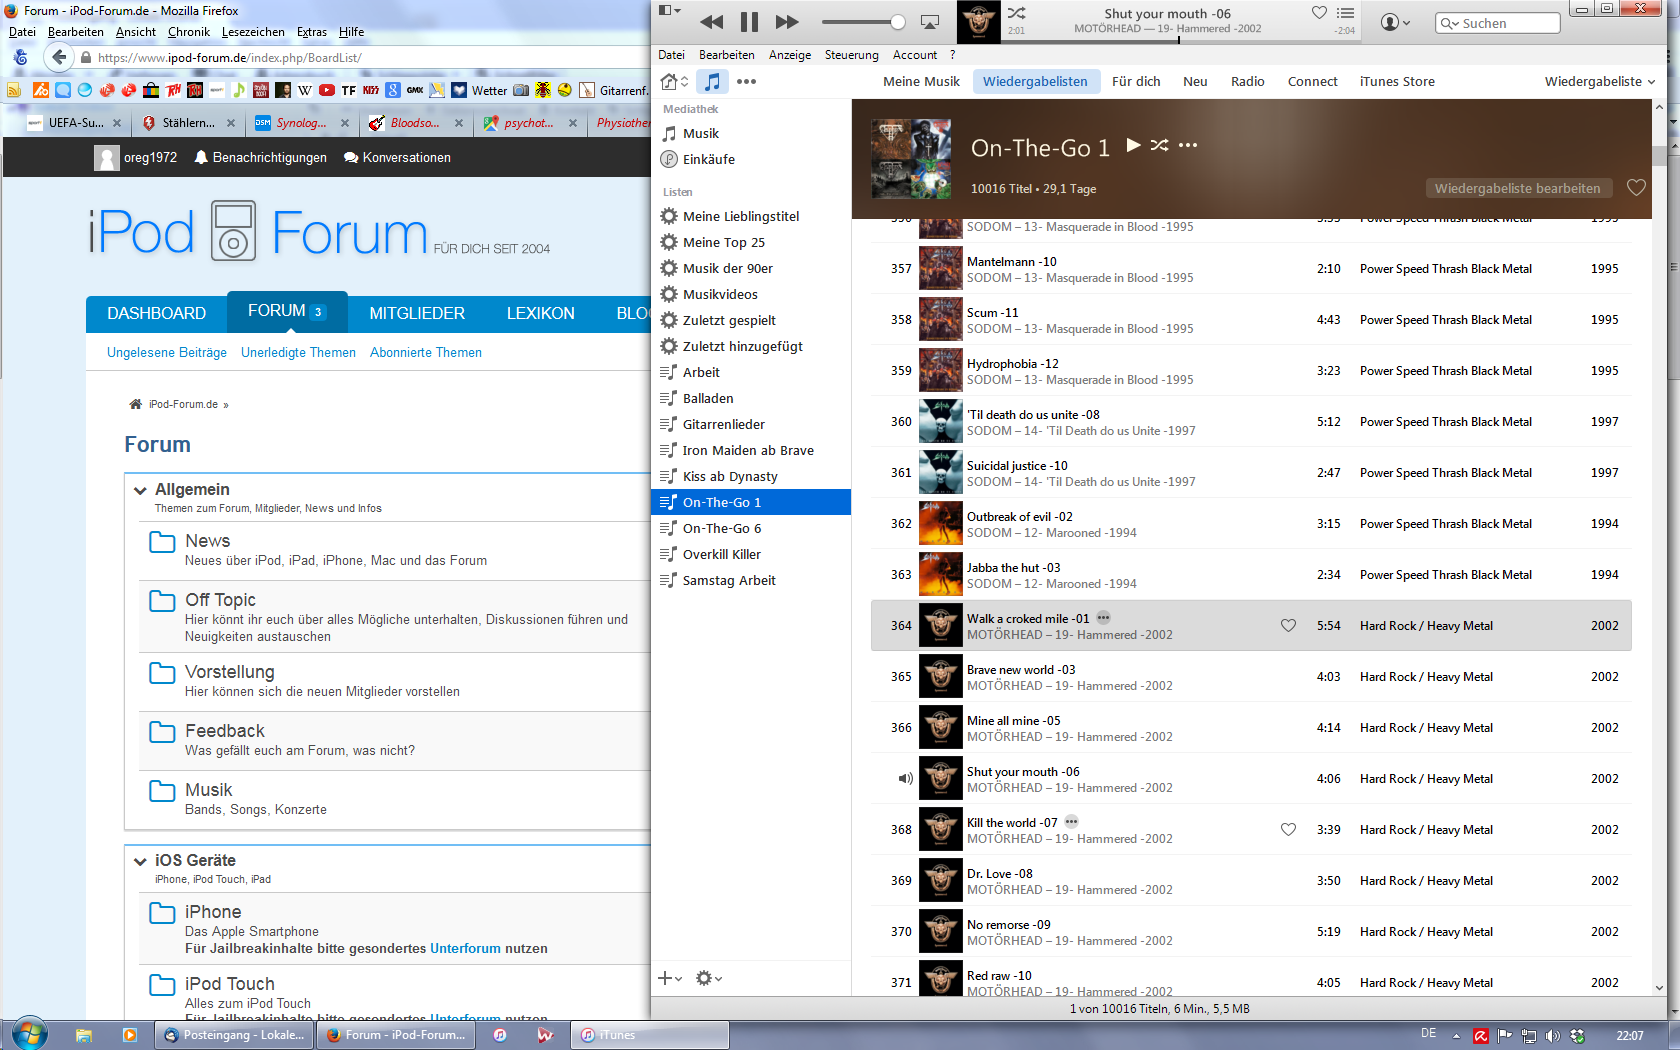Shuffle the On-The-Go 1 playlist
The width and height of the screenshot is (1680, 1050).
click(x=1159, y=145)
